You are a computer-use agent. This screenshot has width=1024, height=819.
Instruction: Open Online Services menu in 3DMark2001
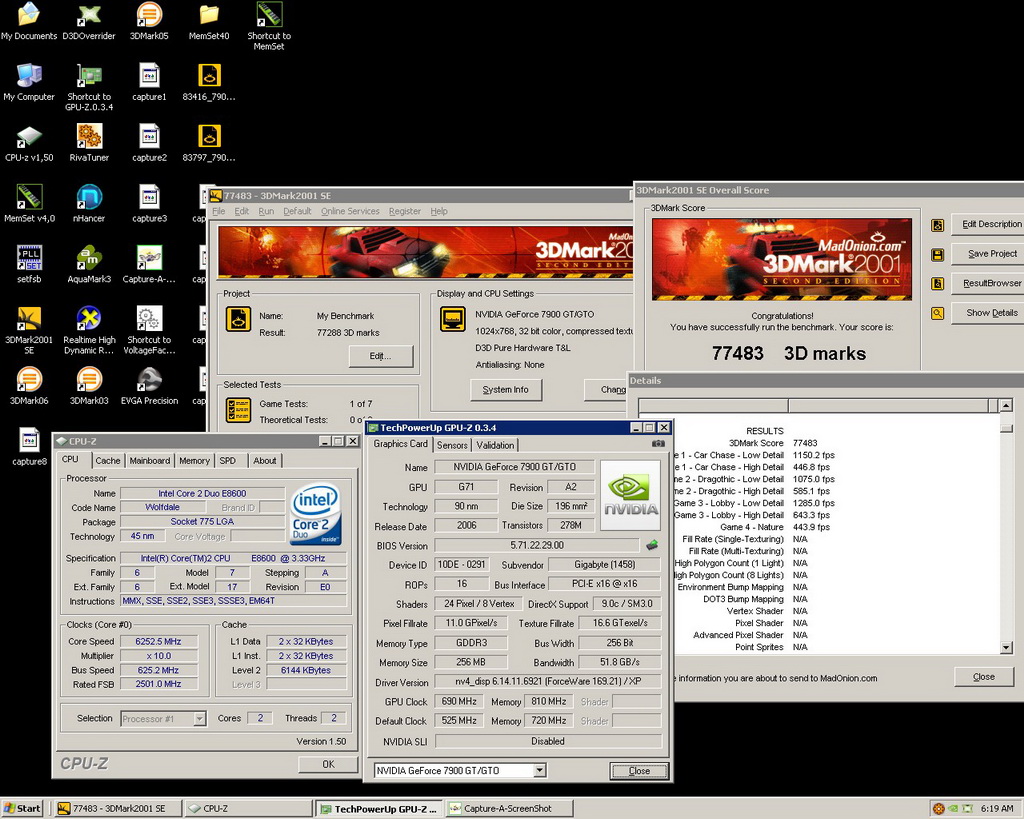click(x=350, y=211)
